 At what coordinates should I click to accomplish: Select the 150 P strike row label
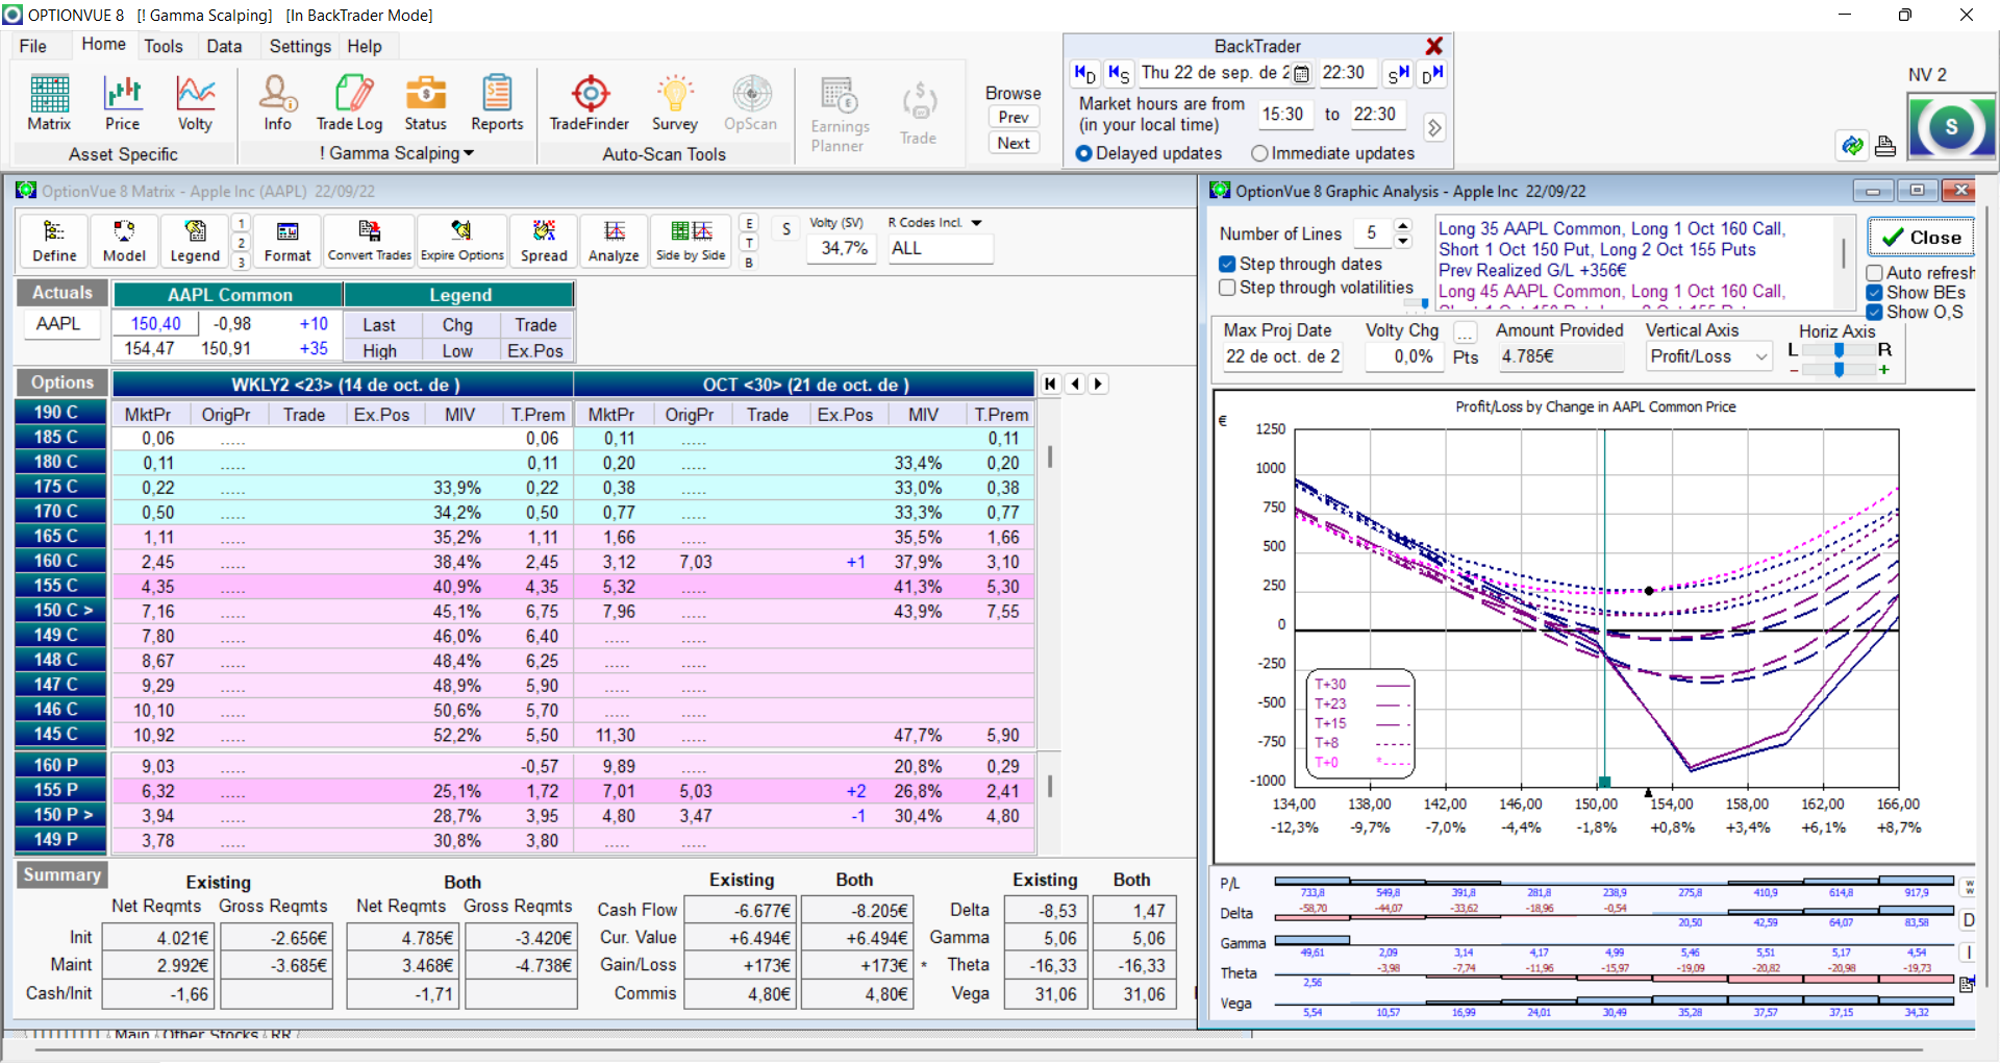[61, 815]
